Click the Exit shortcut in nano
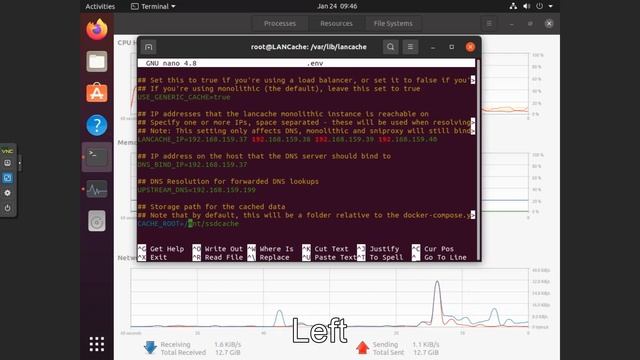This screenshot has width=640, height=360. pos(152,257)
